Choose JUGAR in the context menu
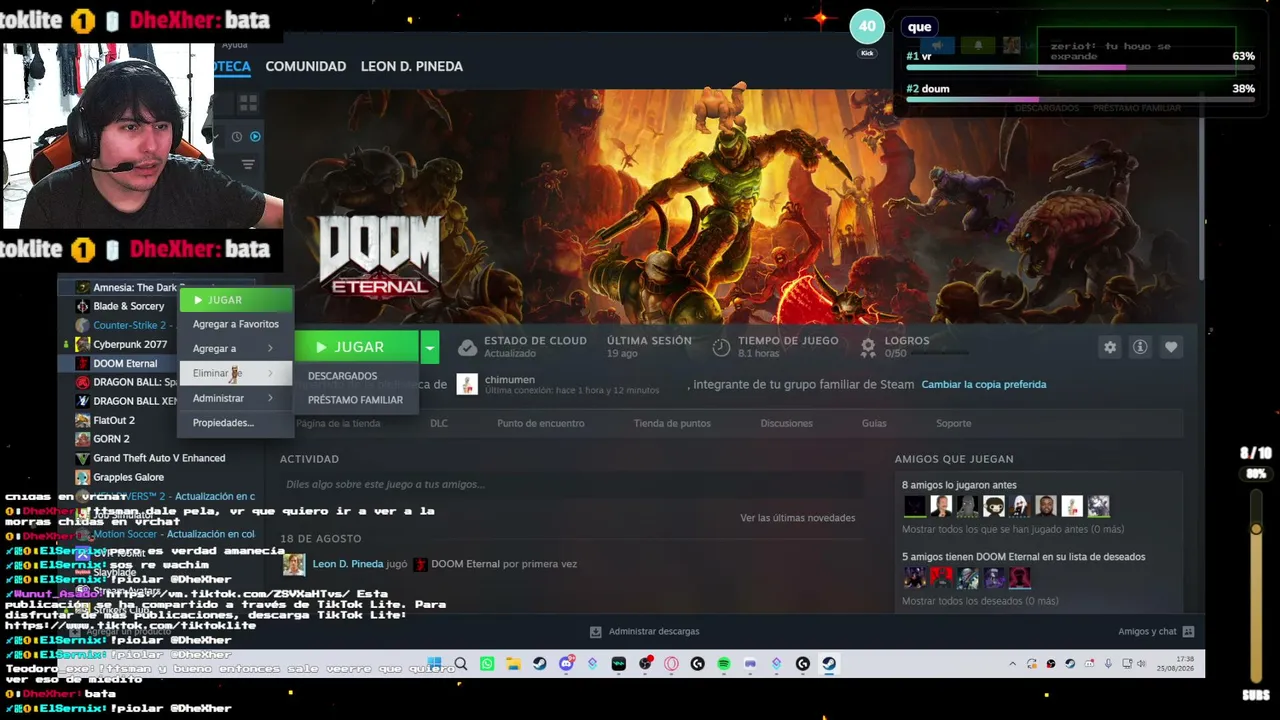 236,300
